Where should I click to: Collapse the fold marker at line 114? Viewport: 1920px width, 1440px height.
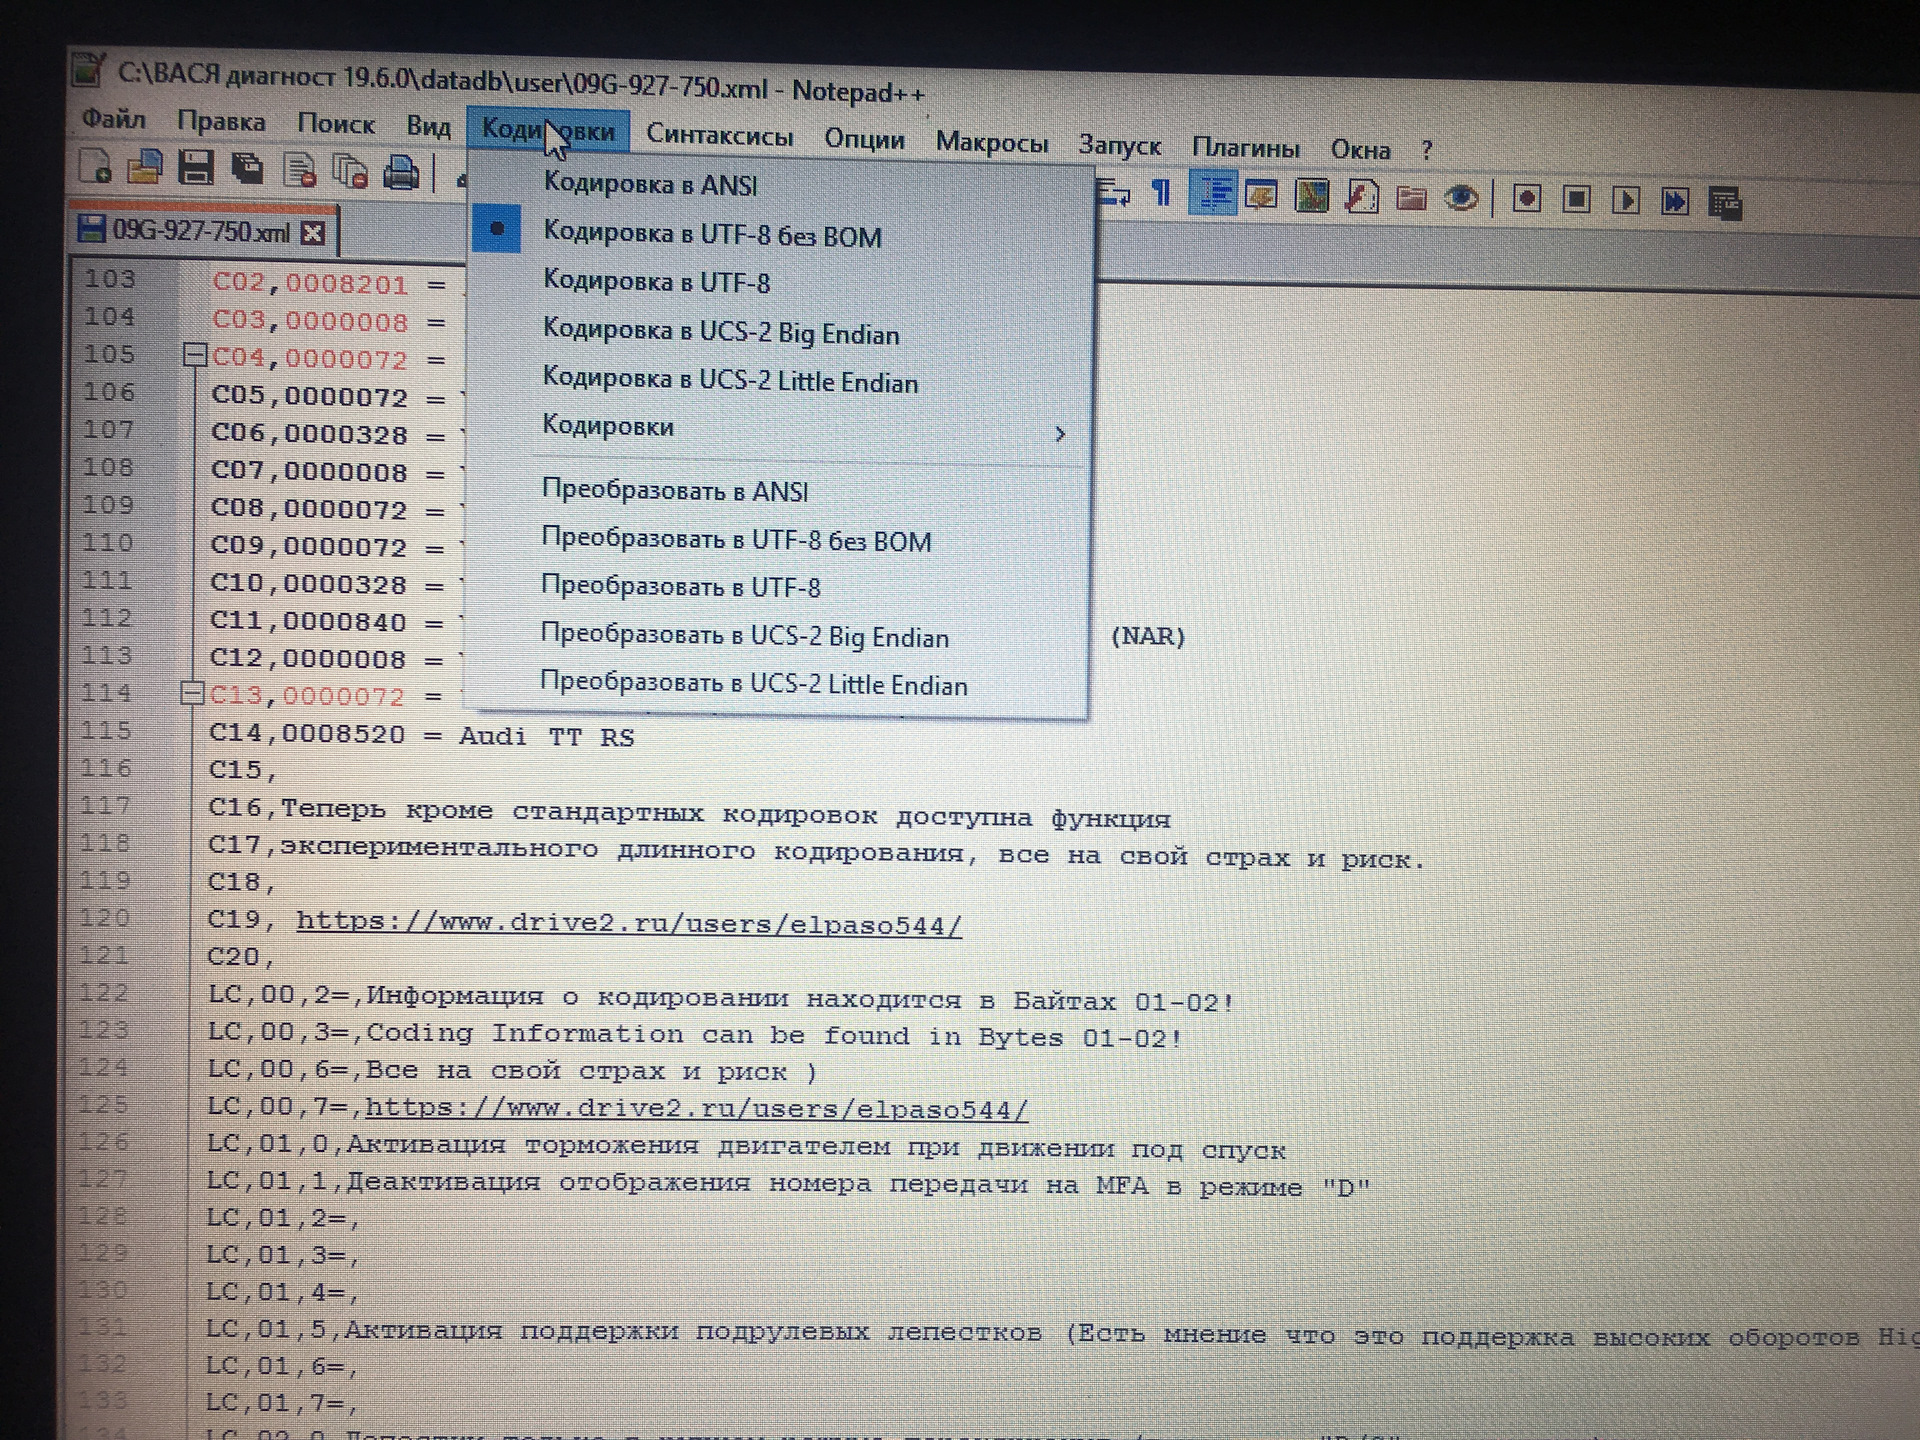pos(192,693)
